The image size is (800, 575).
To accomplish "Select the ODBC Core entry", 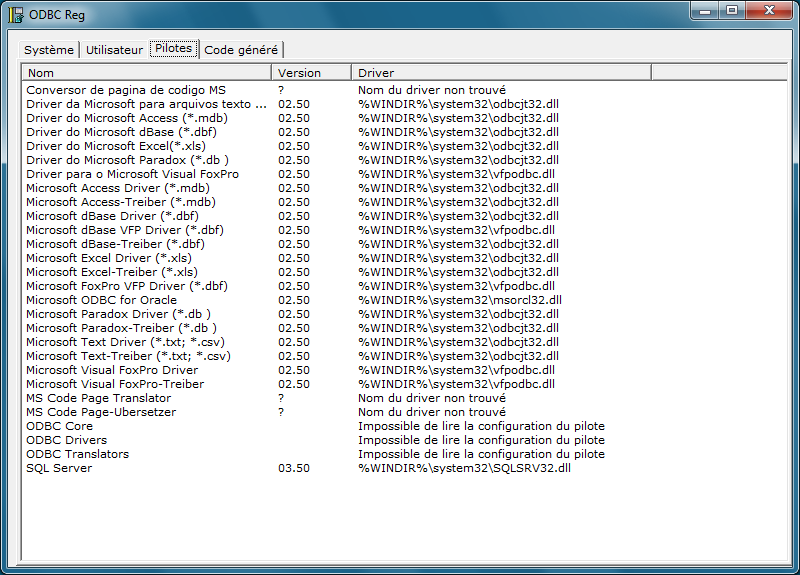I will [59, 426].
